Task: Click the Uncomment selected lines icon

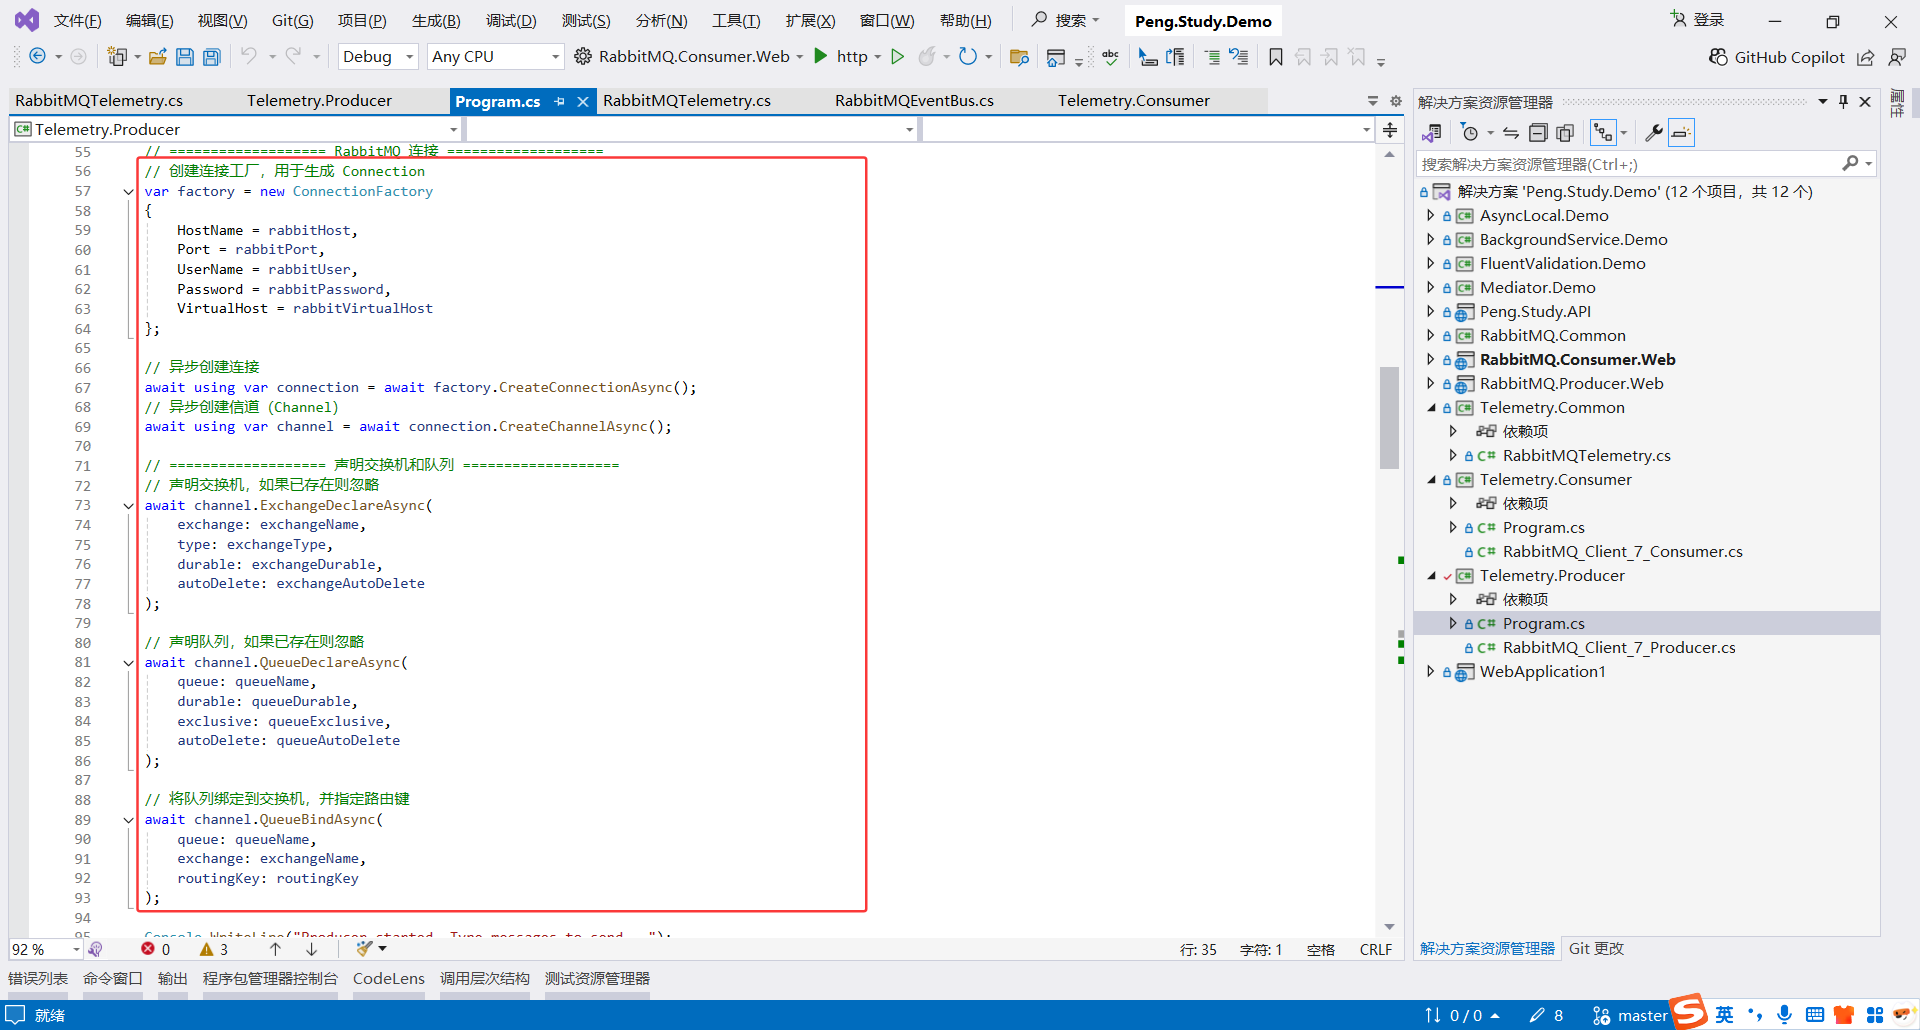Action: [1239, 57]
